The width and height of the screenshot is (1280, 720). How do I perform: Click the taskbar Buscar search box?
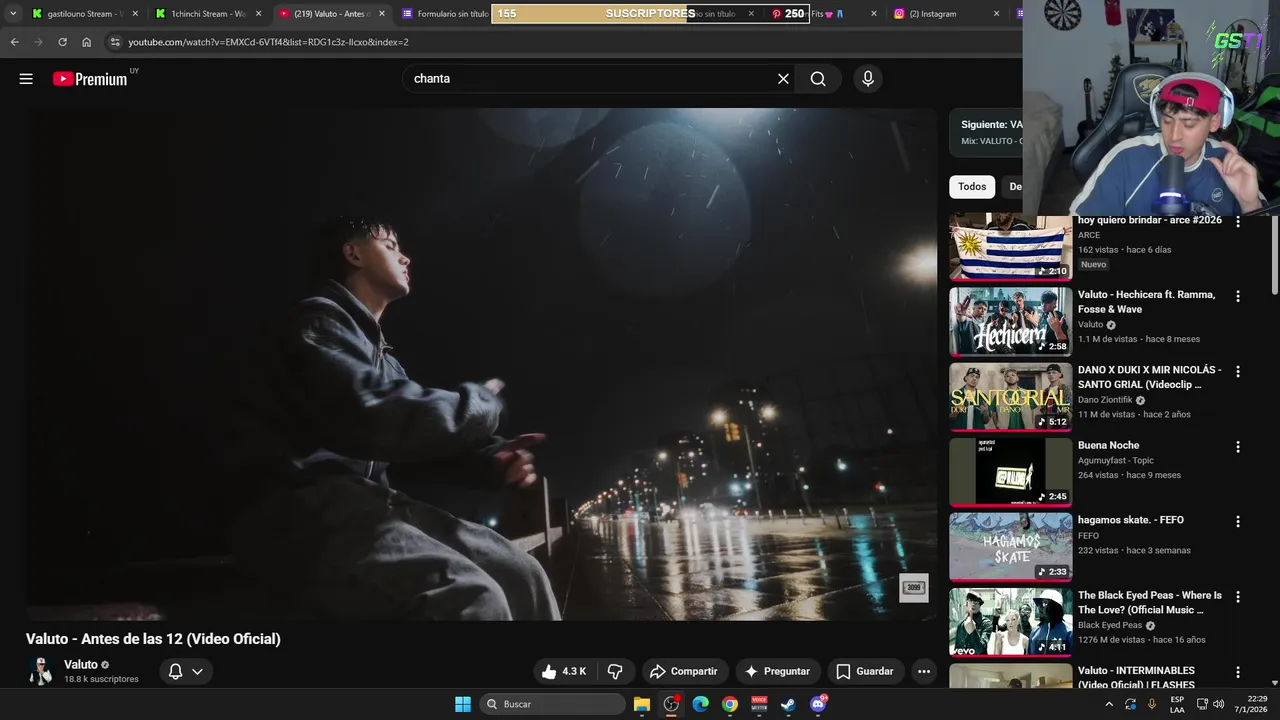pos(552,704)
